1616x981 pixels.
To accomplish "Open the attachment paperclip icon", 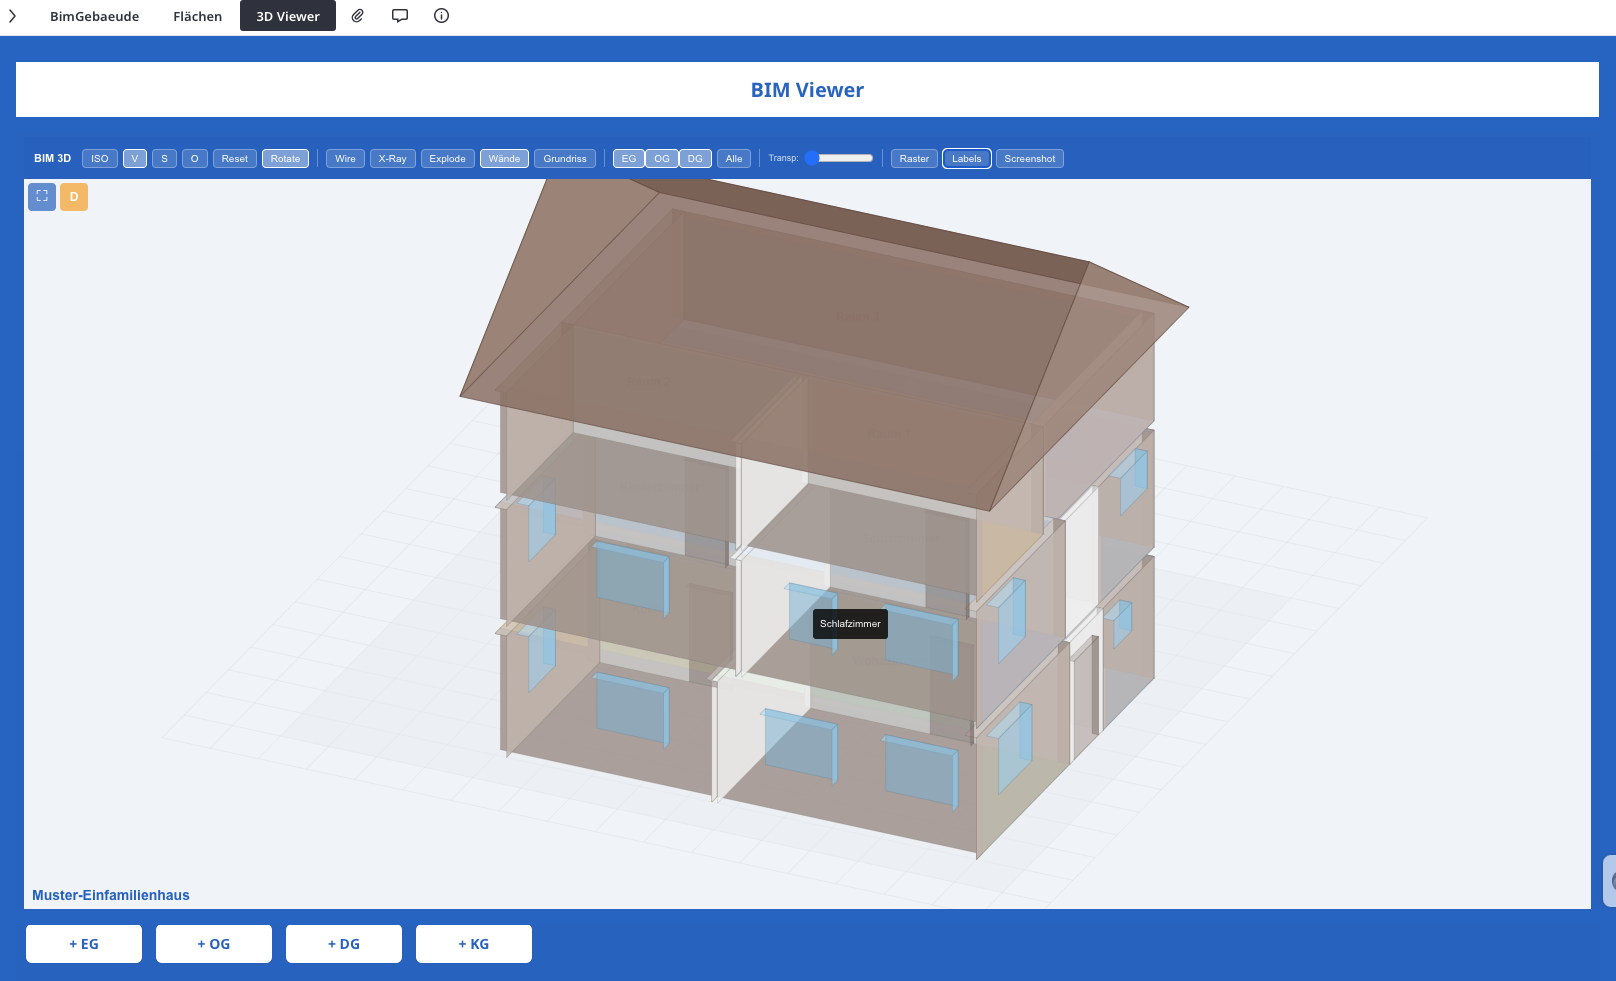I will pyautogui.click(x=357, y=15).
